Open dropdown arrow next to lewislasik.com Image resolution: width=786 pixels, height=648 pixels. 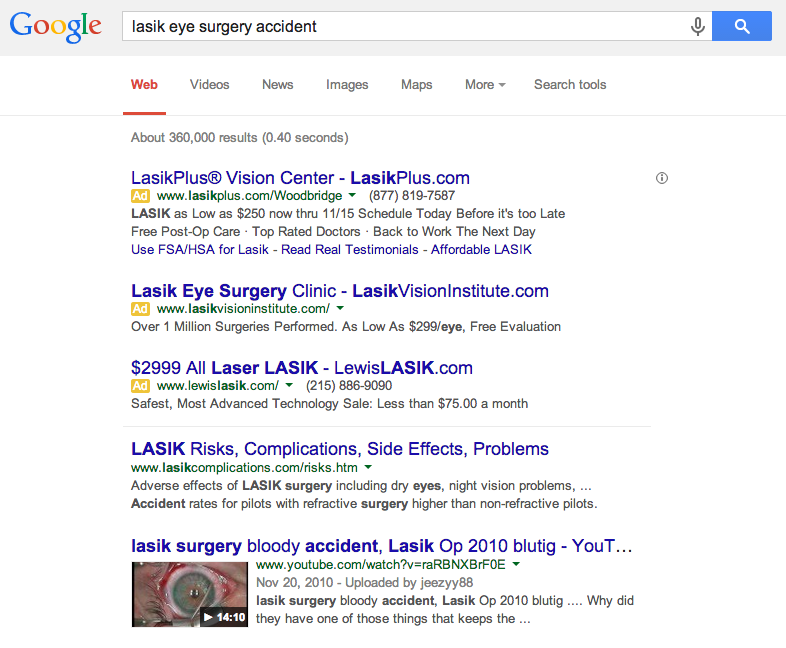[x=289, y=385]
